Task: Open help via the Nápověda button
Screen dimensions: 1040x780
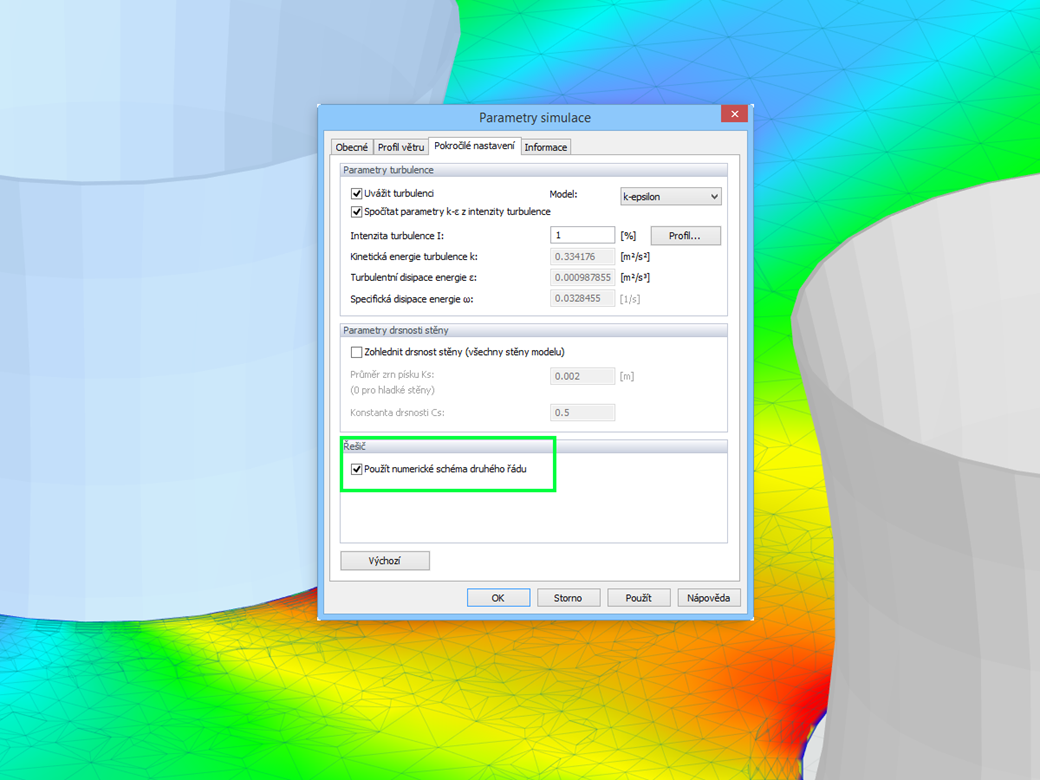Action: pyautogui.click(x=708, y=597)
